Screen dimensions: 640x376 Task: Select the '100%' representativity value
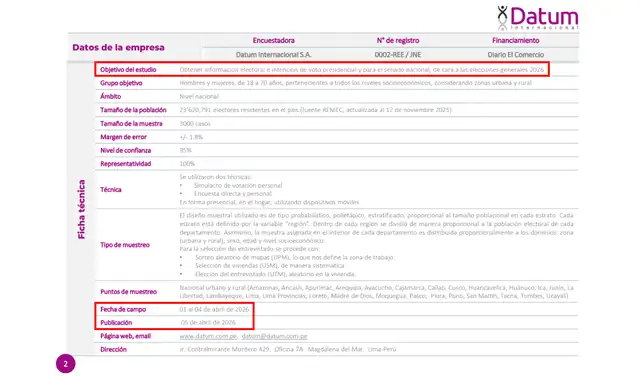coord(187,164)
